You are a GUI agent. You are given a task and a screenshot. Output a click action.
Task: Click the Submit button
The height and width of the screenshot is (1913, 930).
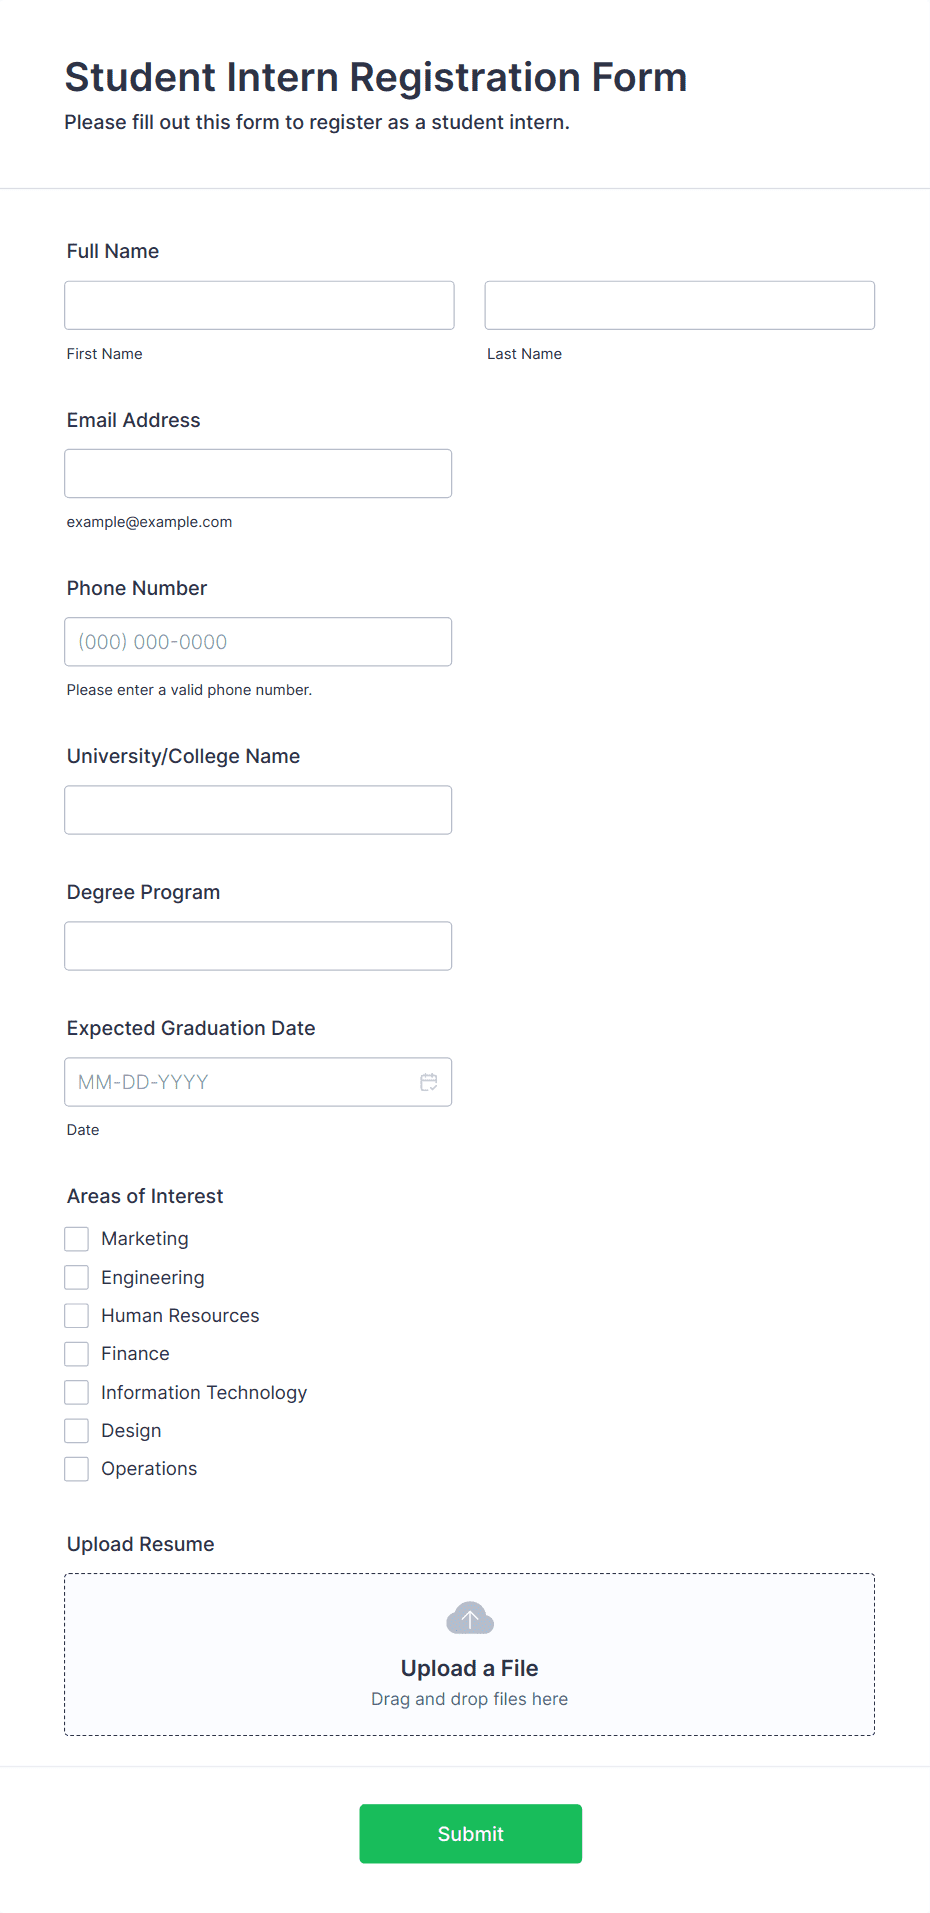[x=470, y=1833]
